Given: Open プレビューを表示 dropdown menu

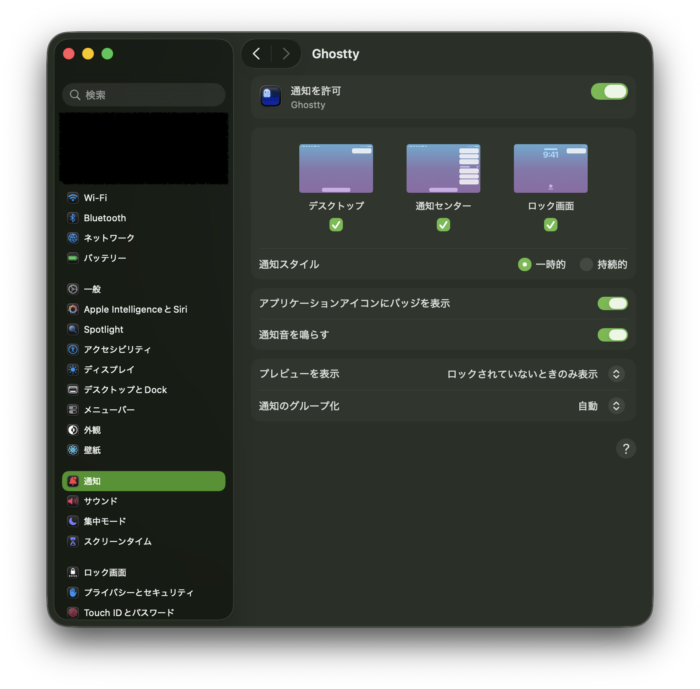Looking at the screenshot, I should click(x=616, y=374).
